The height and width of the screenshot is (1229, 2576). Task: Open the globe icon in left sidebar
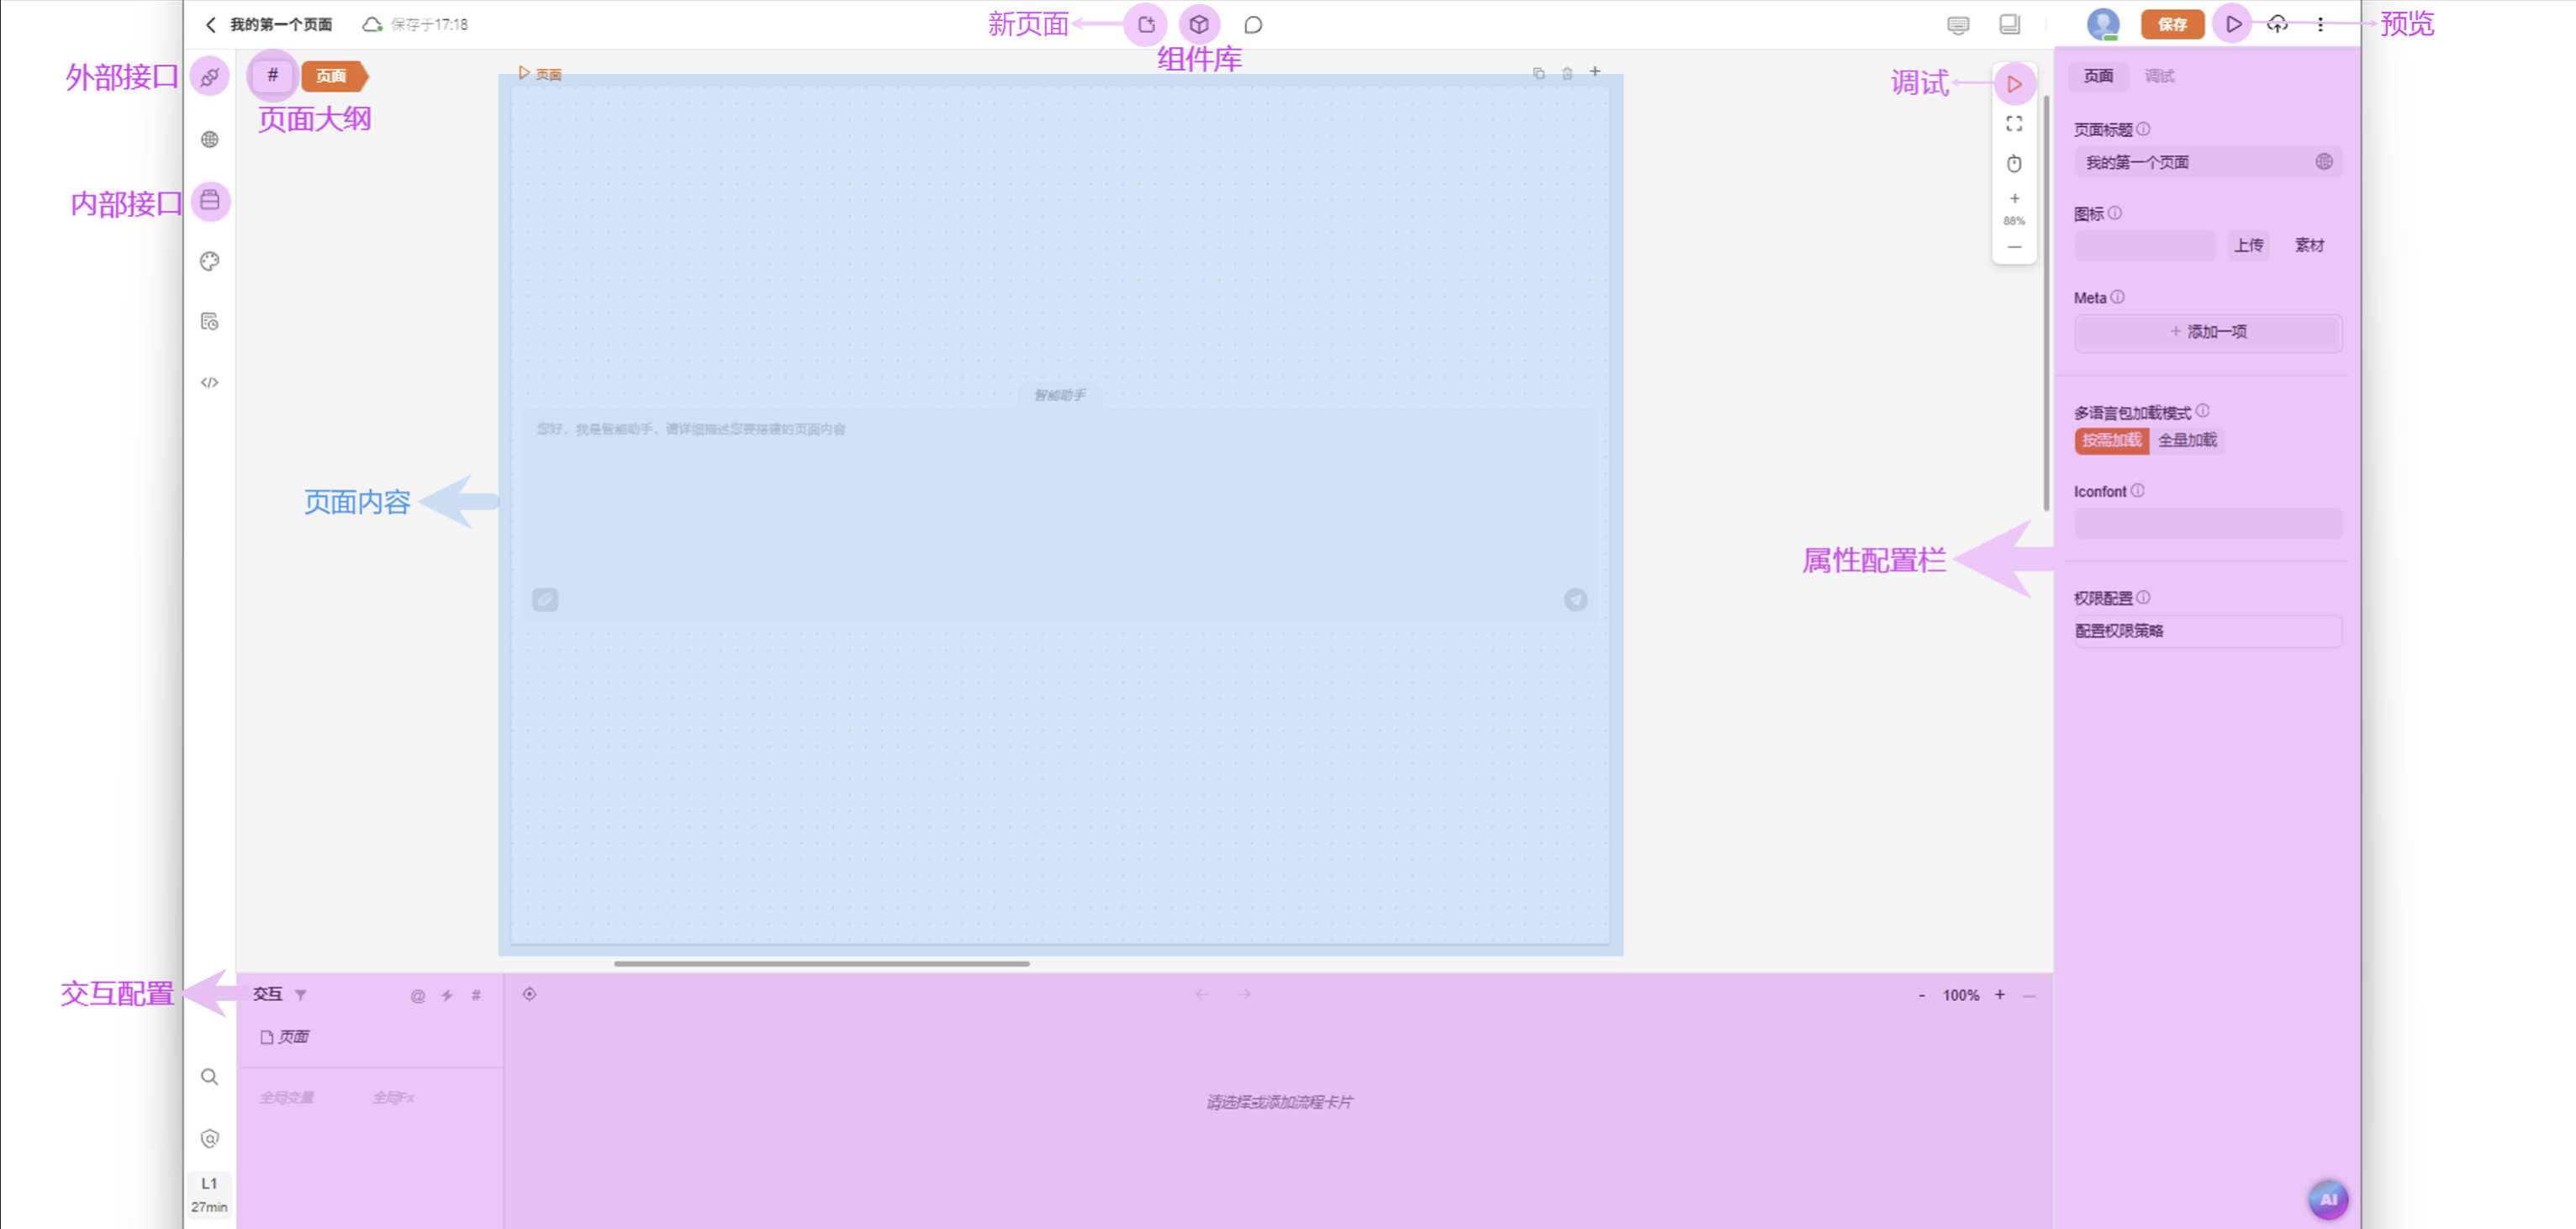click(x=210, y=140)
